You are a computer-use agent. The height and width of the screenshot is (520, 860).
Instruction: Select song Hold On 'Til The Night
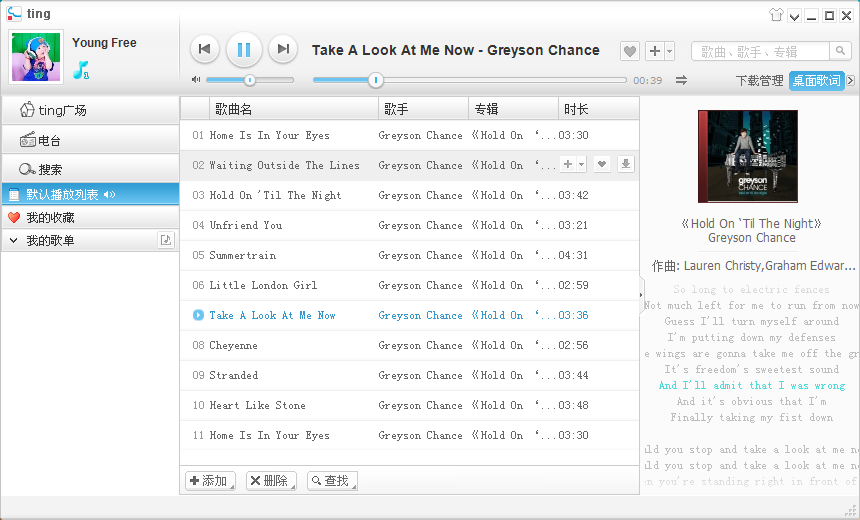pos(409,195)
